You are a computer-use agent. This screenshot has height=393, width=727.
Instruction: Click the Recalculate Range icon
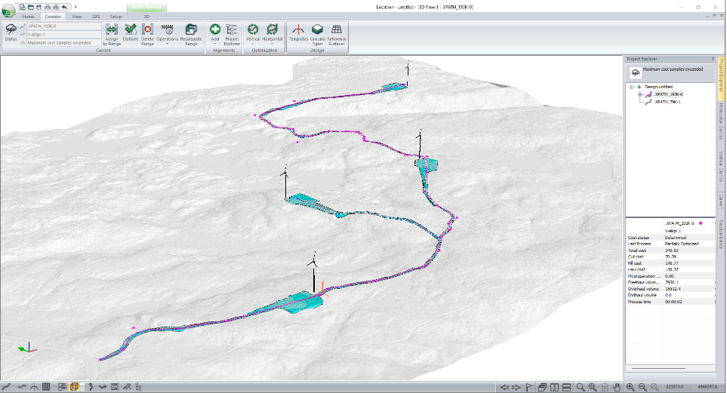(191, 34)
